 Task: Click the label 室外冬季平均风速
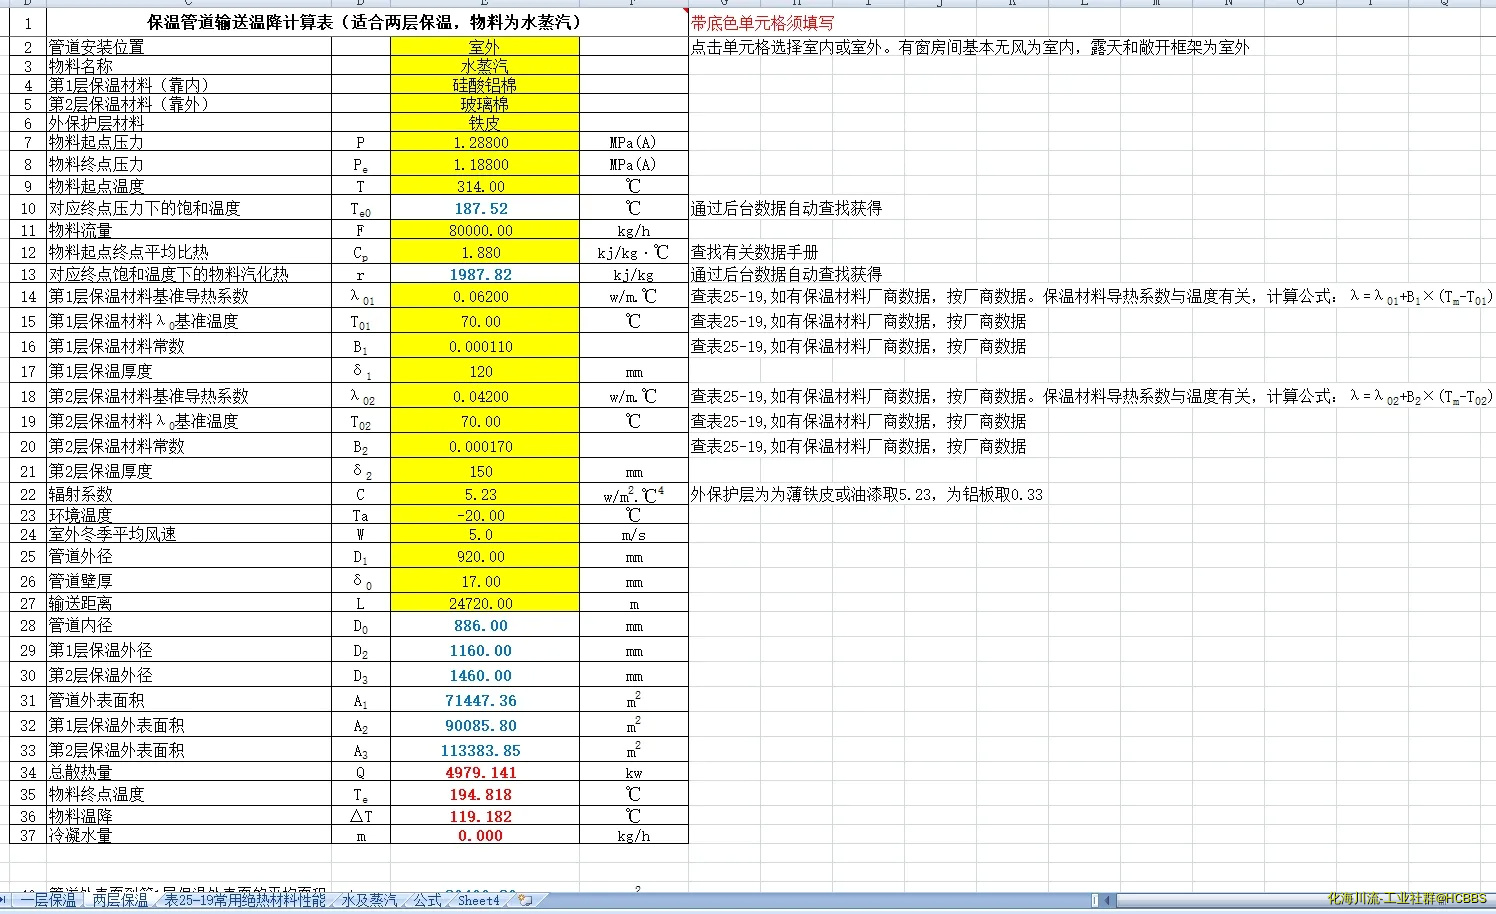pos(112,534)
